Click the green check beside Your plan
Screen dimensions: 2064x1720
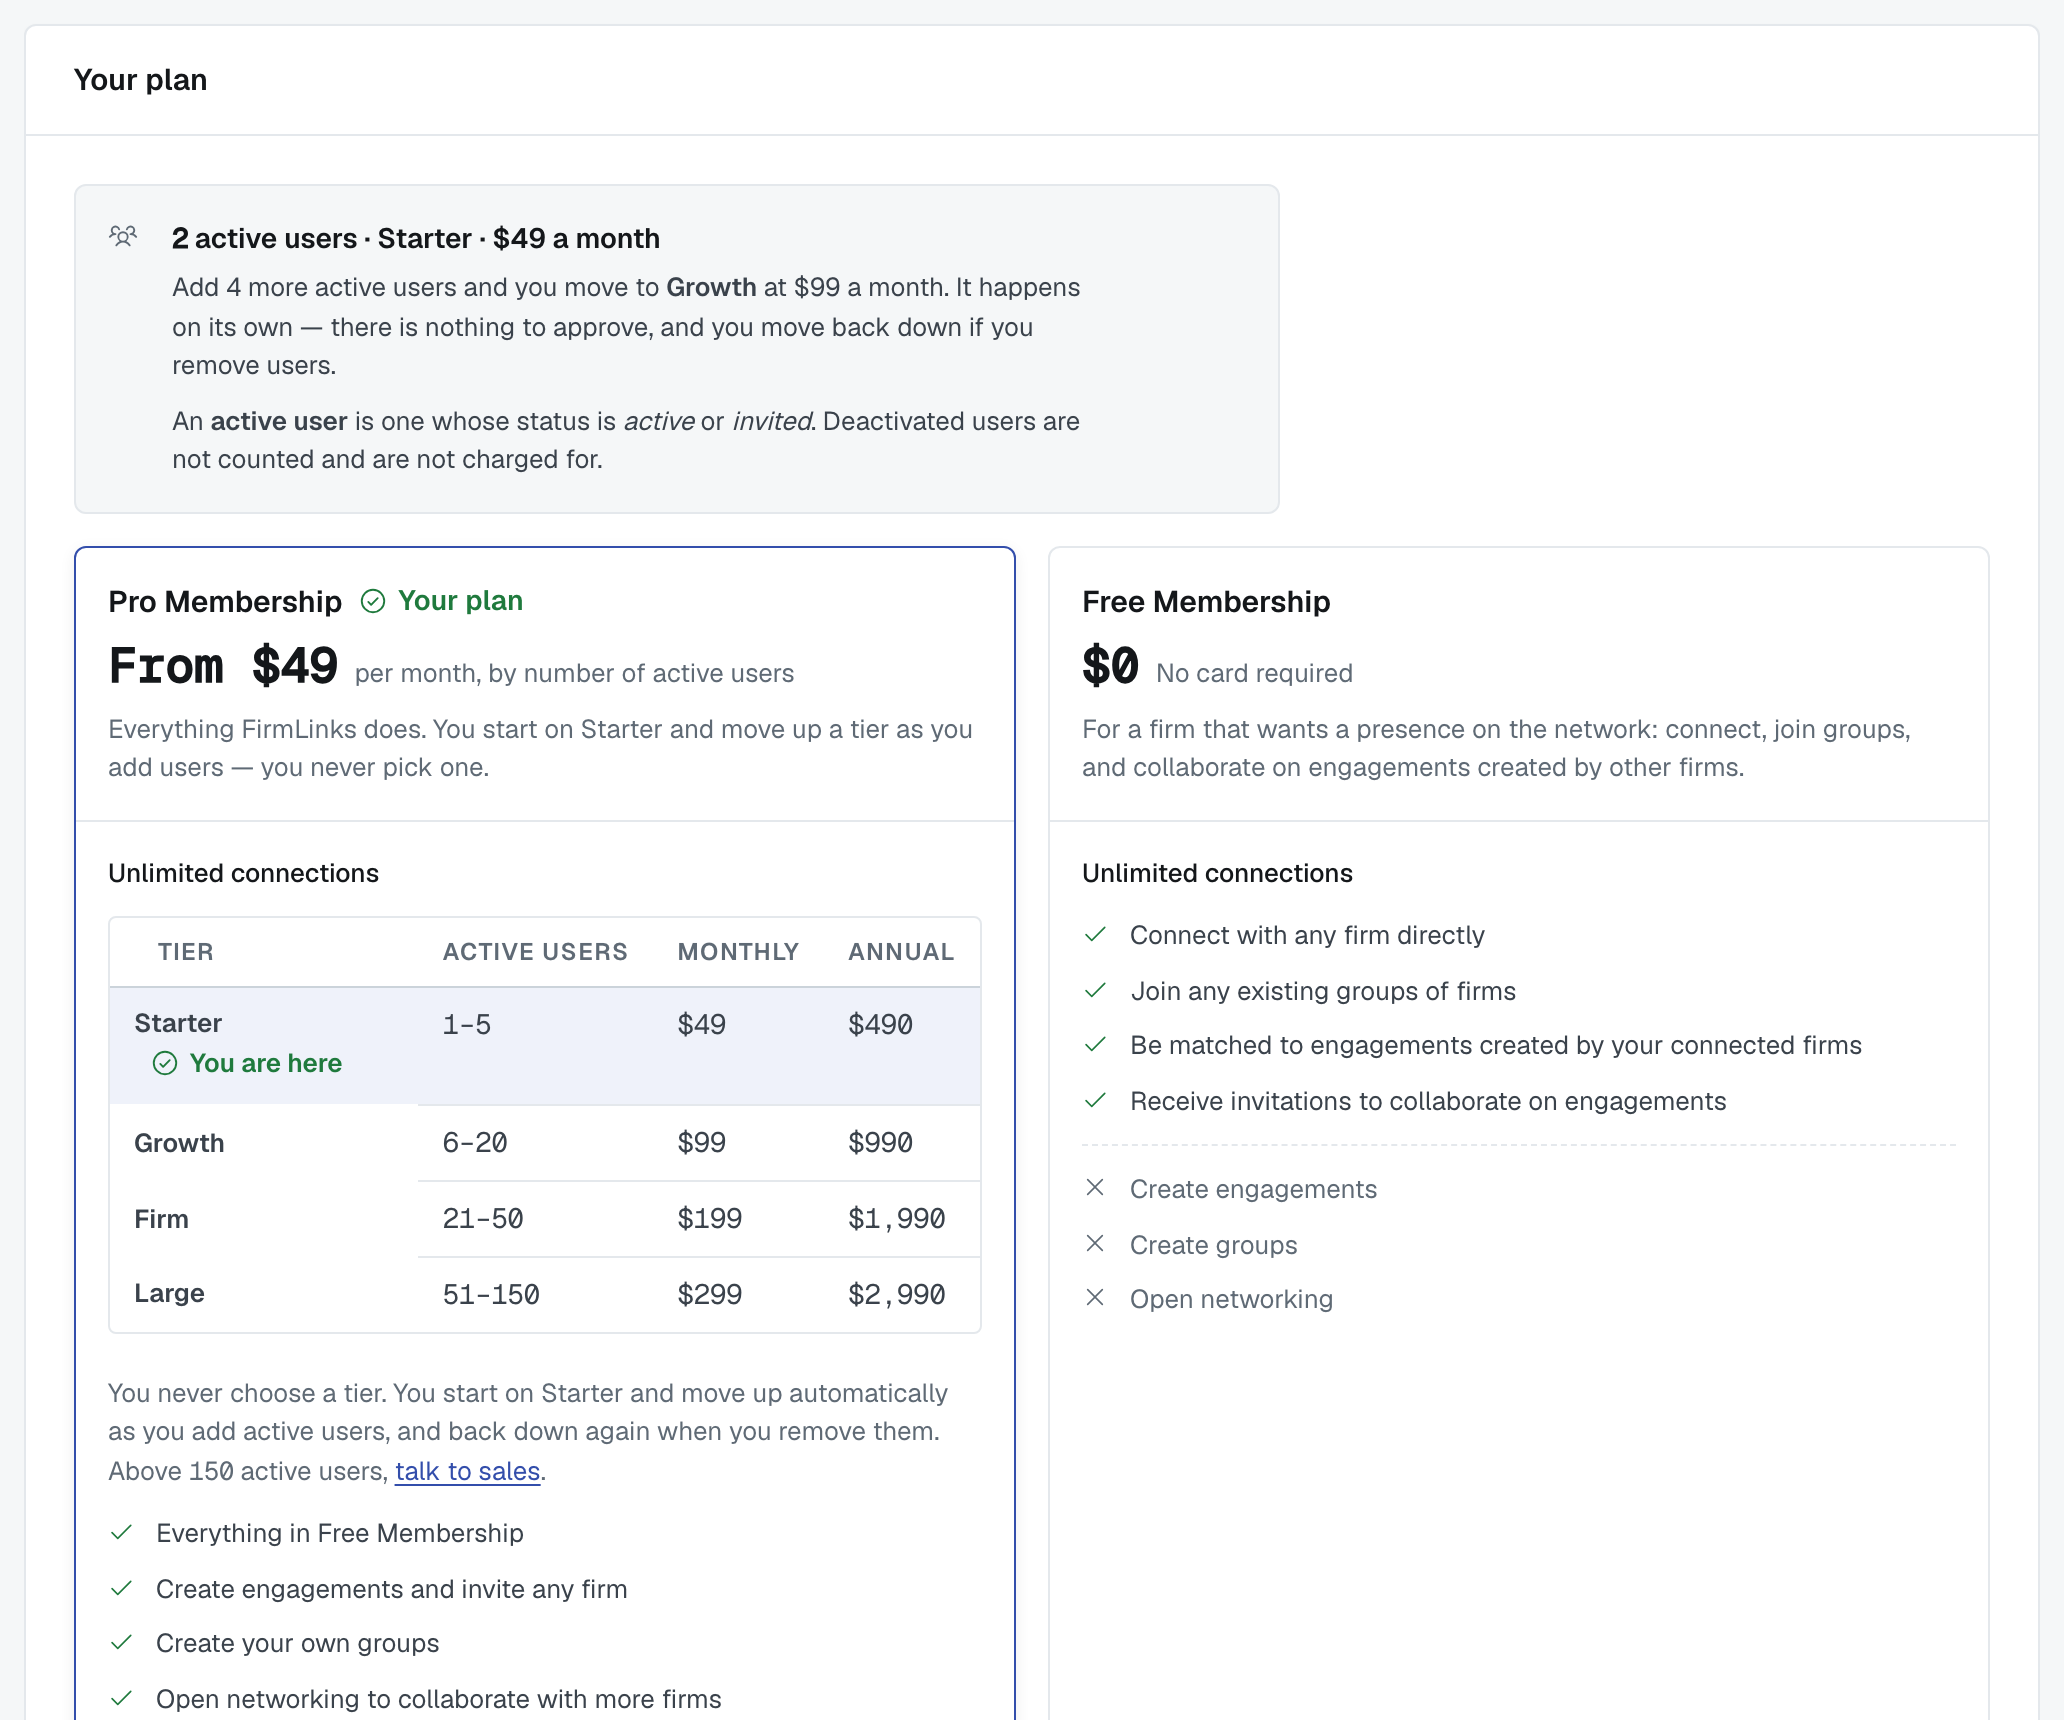(373, 601)
